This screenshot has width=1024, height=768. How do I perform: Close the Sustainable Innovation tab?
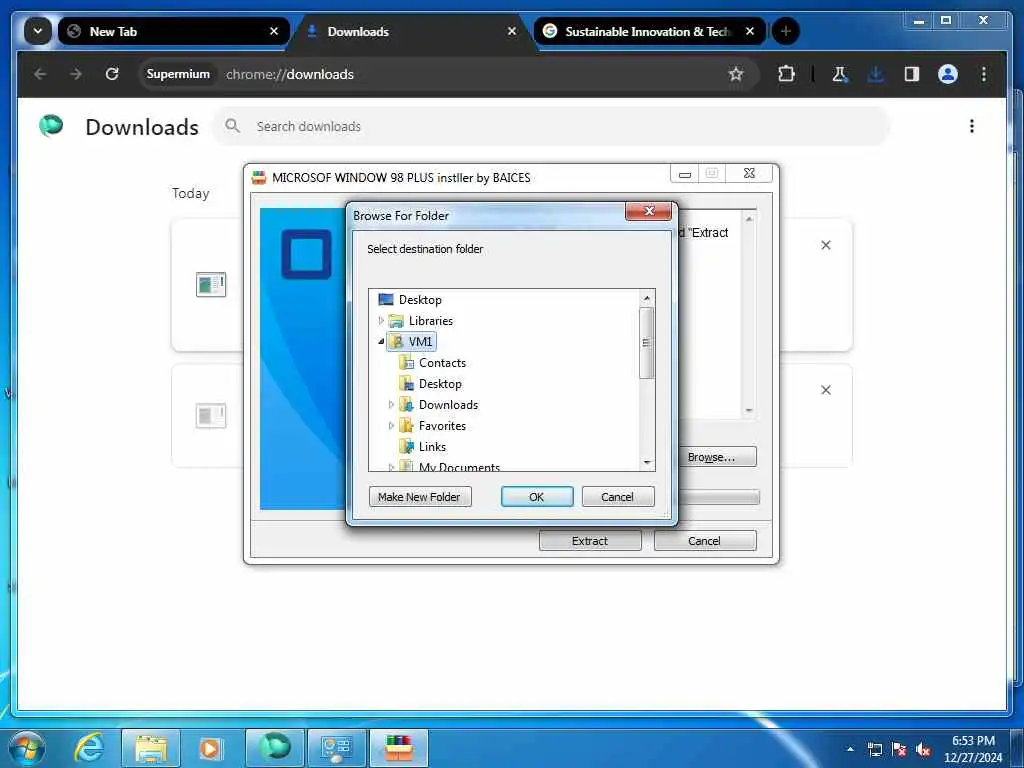click(x=750, y=31)
